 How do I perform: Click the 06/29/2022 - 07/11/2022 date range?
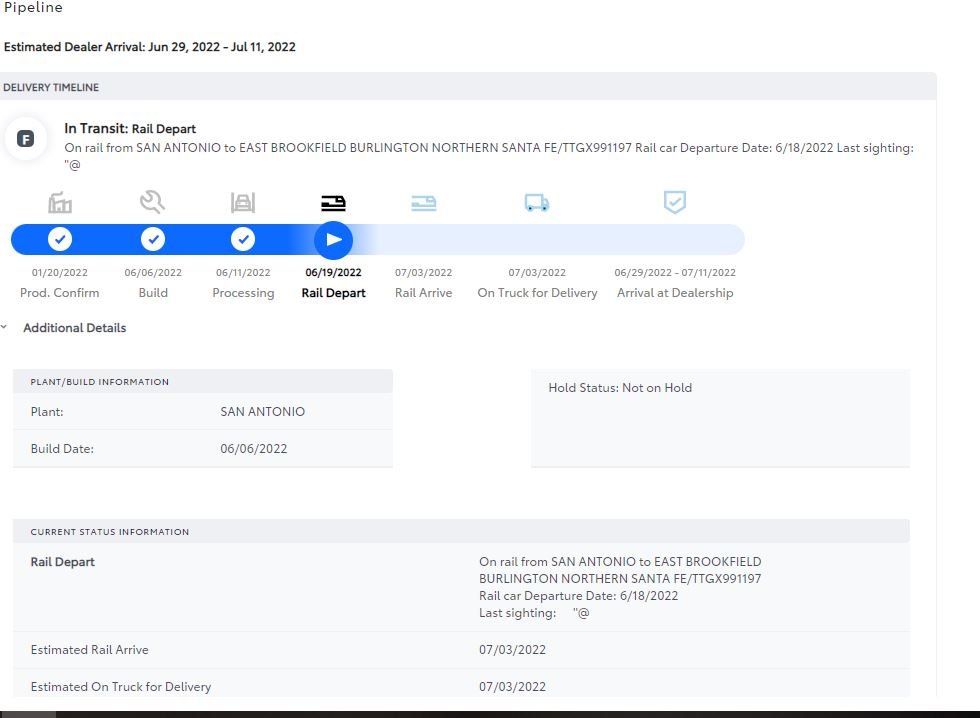(675, 272)
